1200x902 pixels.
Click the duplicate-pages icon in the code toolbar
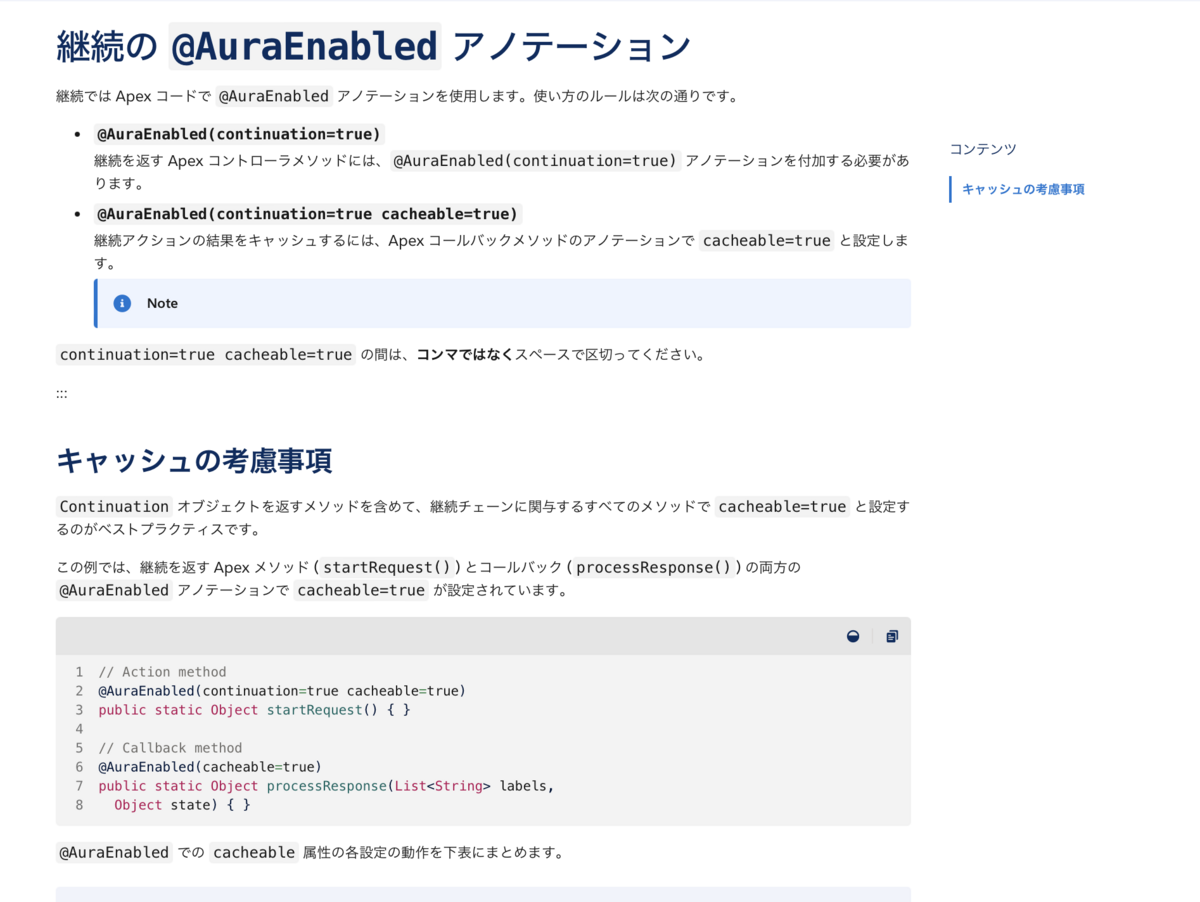tap(891, 636)
